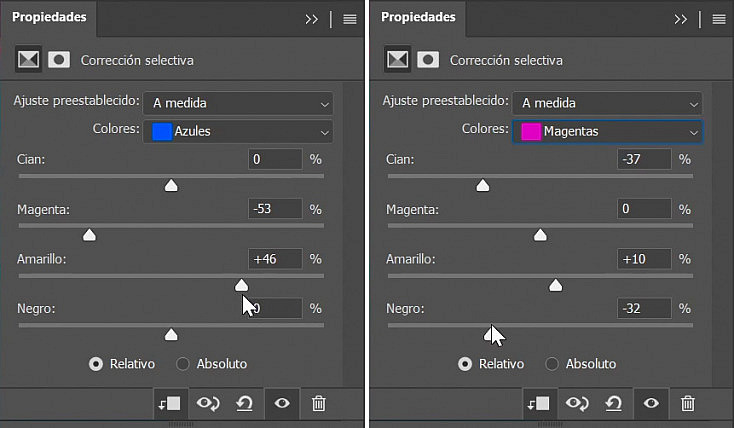Open Colores dropdown showing Magentas

click(607, 132)
